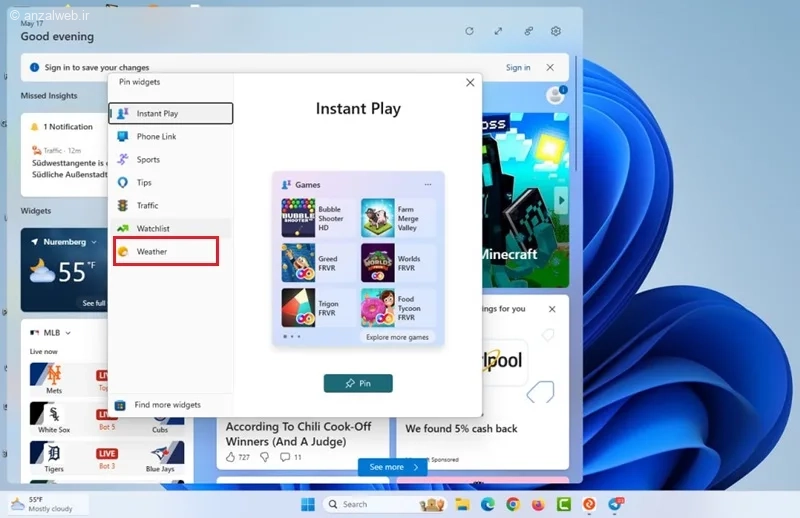Image resolution: width=800 pixels, height=518 pixels.
Task: Click the Tips lightbulb icon
Action: 122,183
